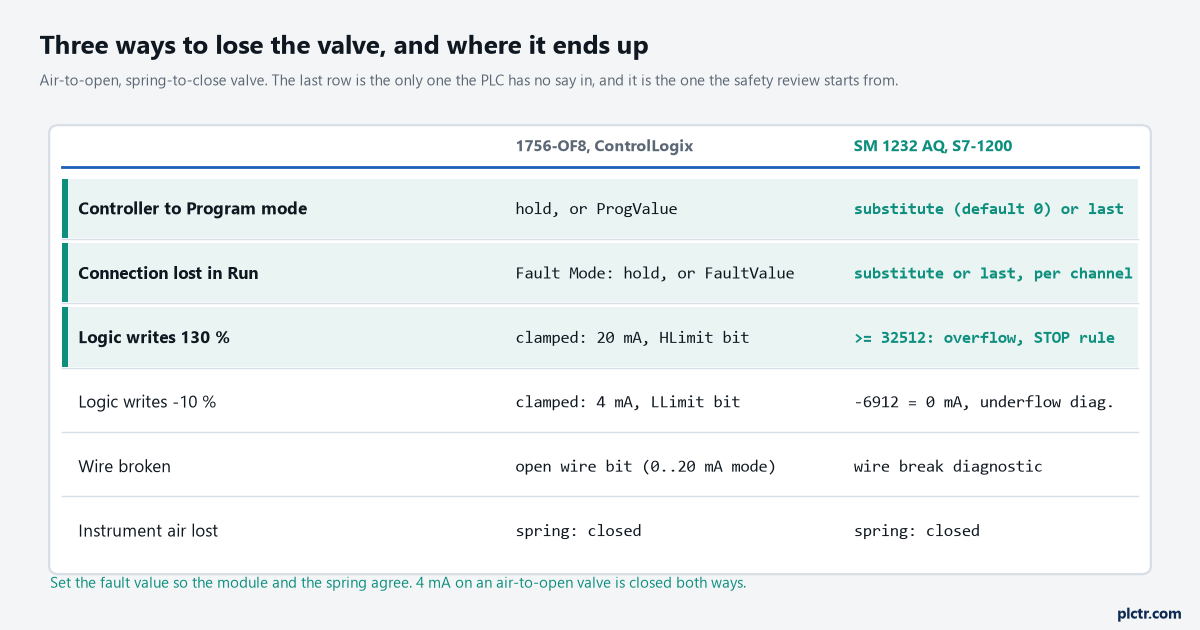This screenshot has height=630, width=1200.
Task: Click the plctr.com link
Action: point(1149,613)
